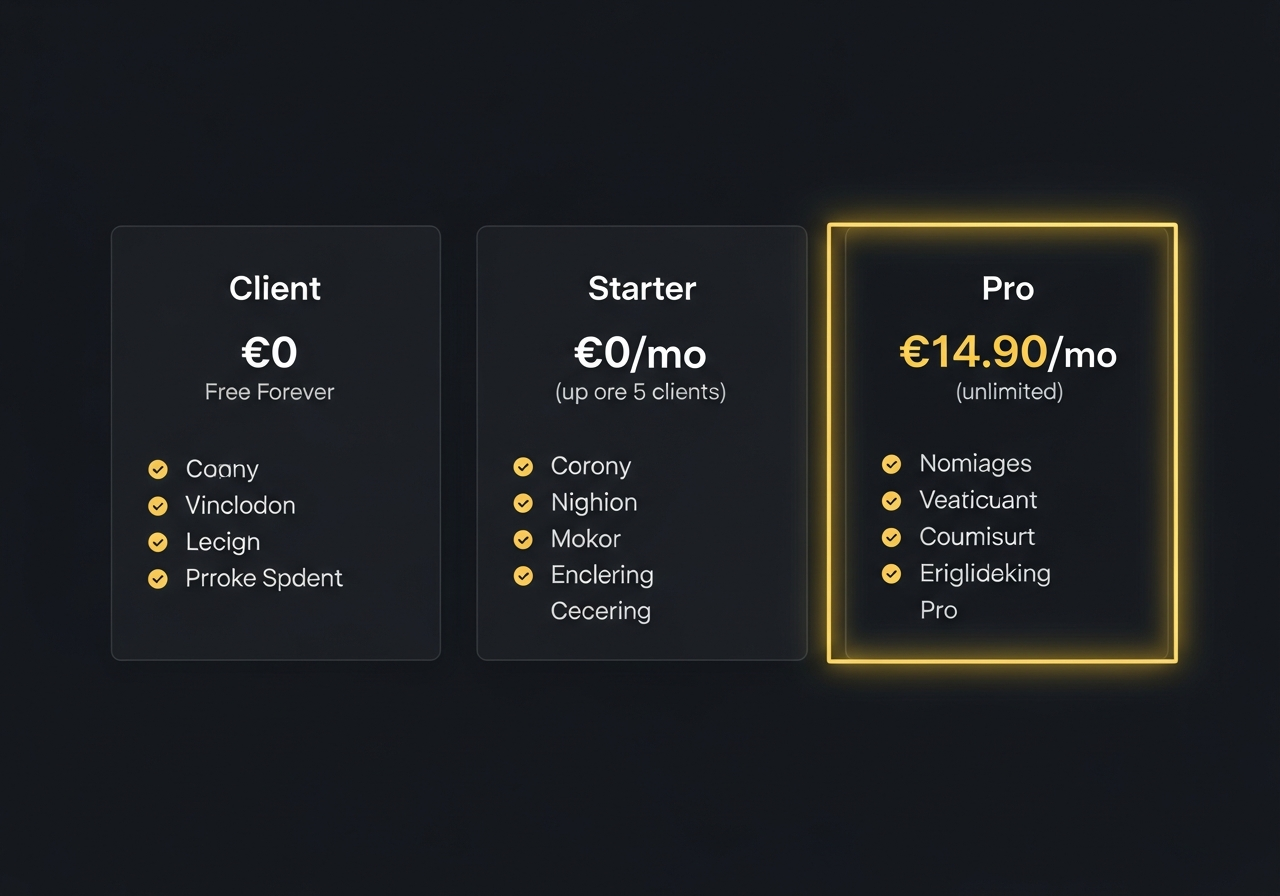Select the check icon next to Veaticuant
The image size is (1280, 896).
890,500
